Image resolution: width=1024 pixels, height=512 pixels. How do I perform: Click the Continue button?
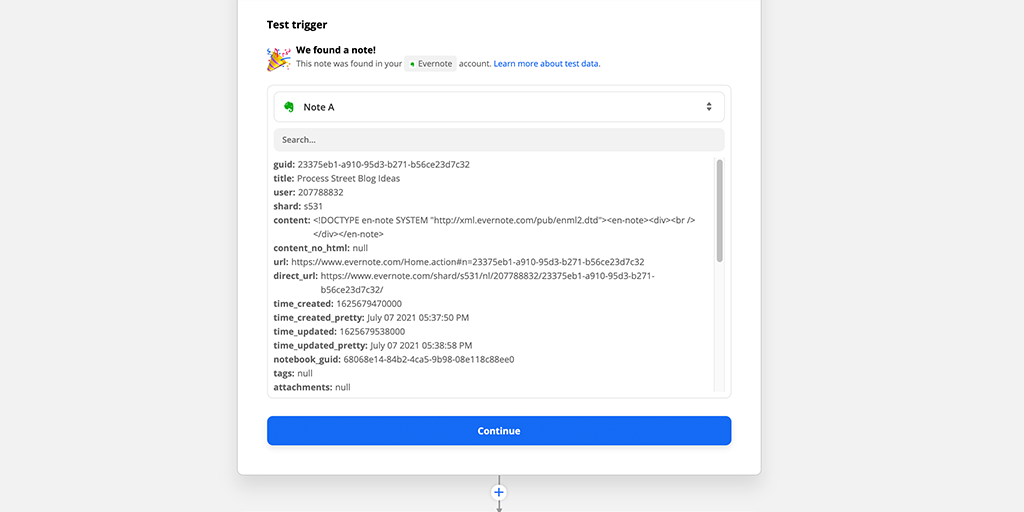pos(499,431)
